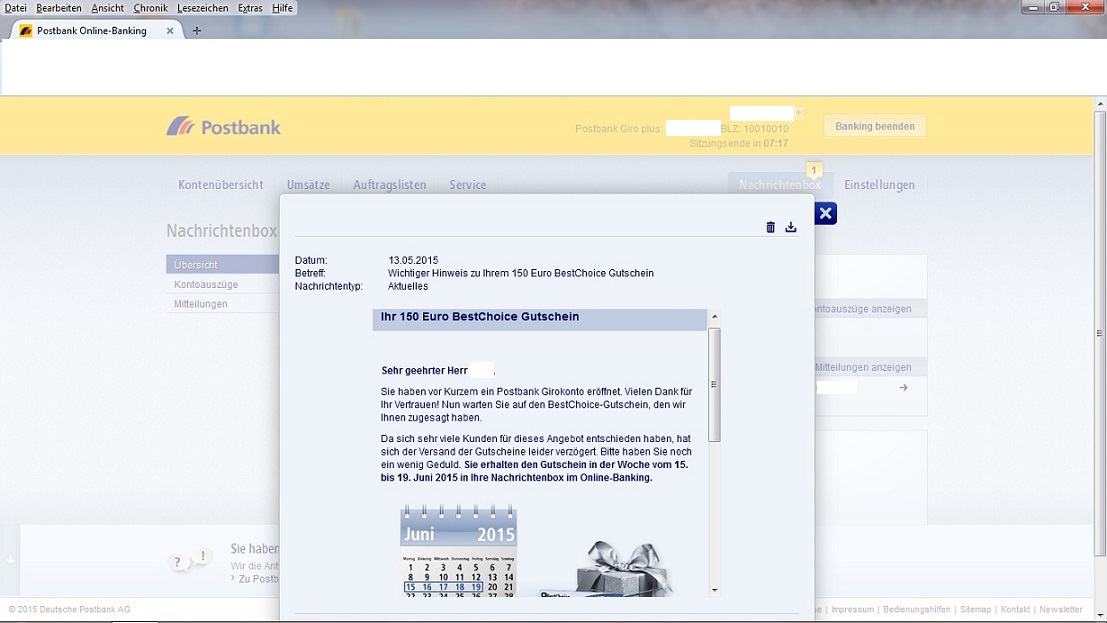Go to Kontenübersicht
1107x623 pixels.
tap(220, 184)
